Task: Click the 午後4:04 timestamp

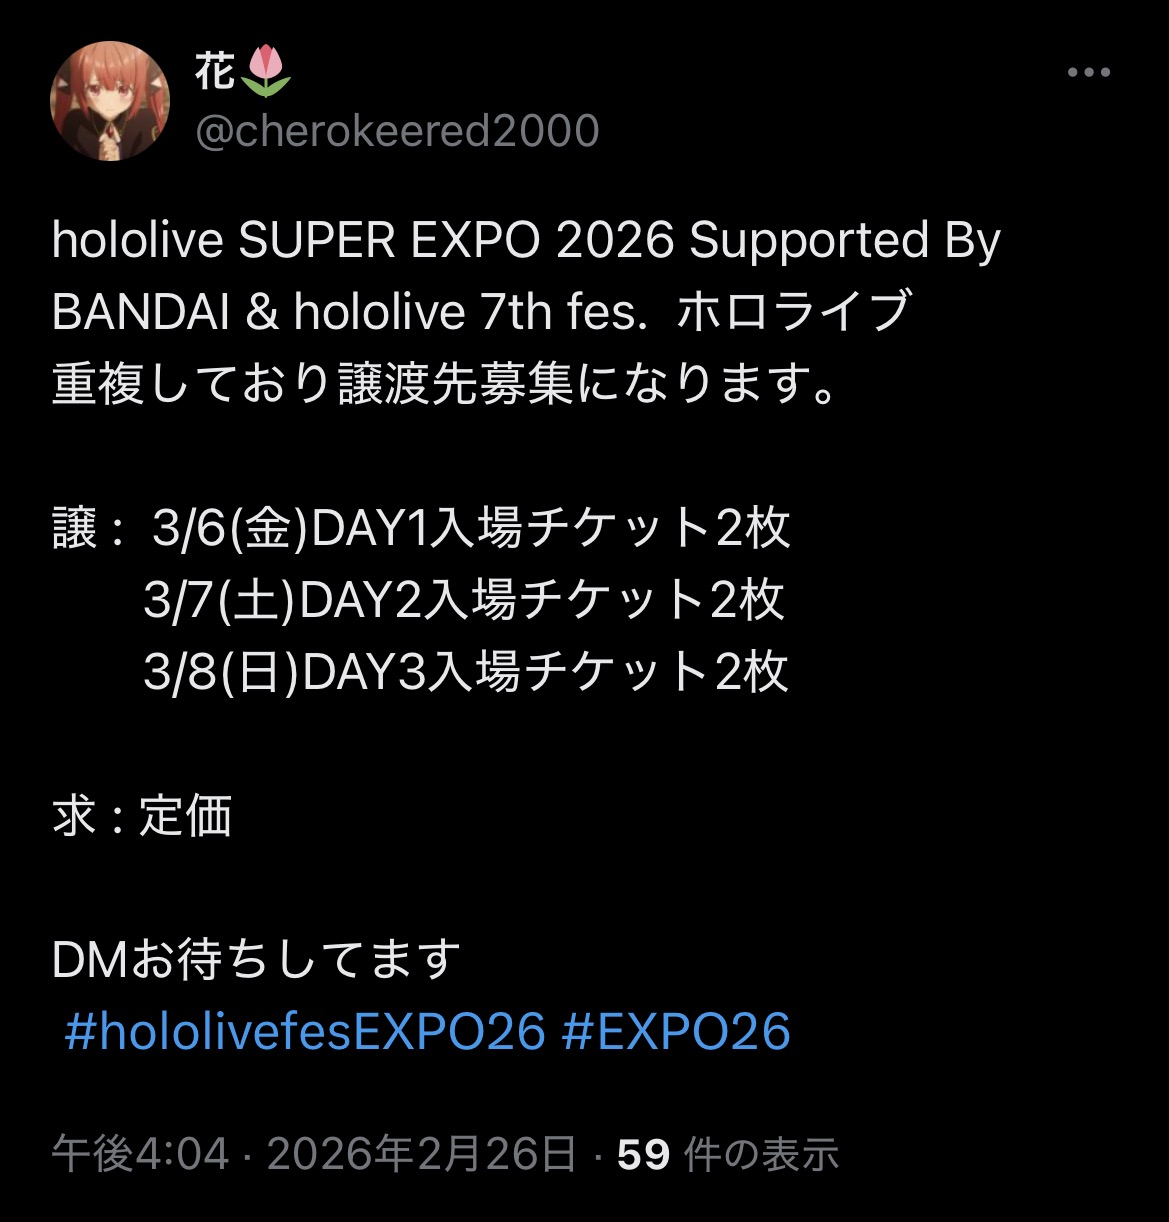Action: pos(140,1154)
